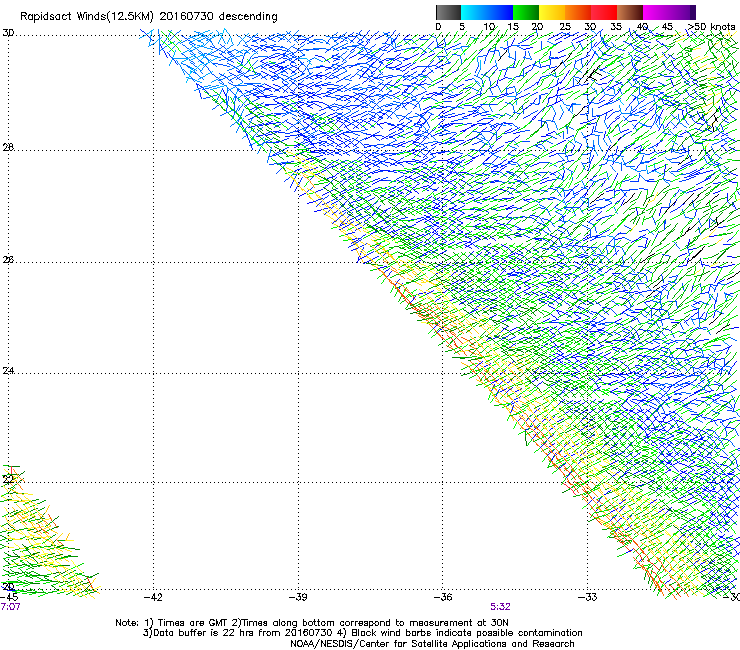Click the 'Times are GMT' note line
This screenshot has height=650, width=740.
[x=312, y=623]
